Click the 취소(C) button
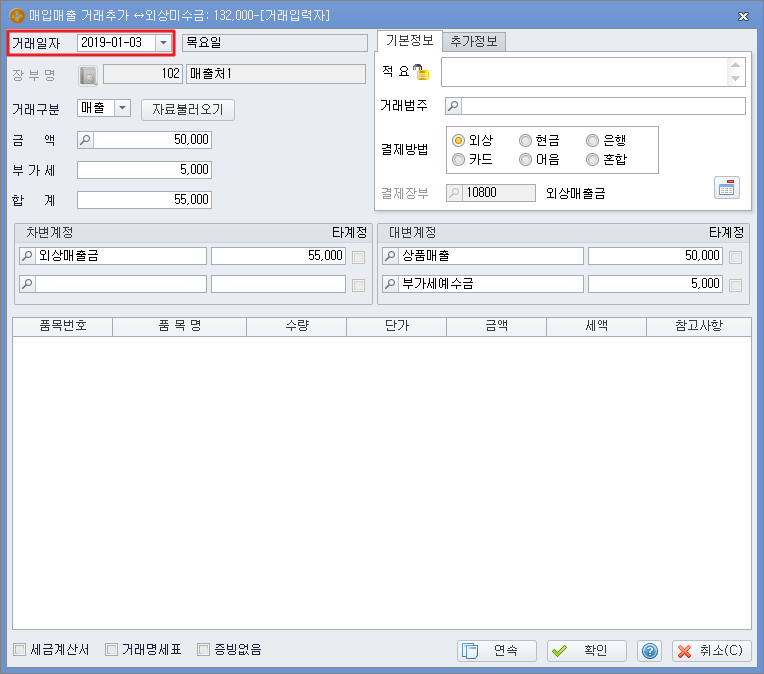Screen dimensions: 764x674 711,651
